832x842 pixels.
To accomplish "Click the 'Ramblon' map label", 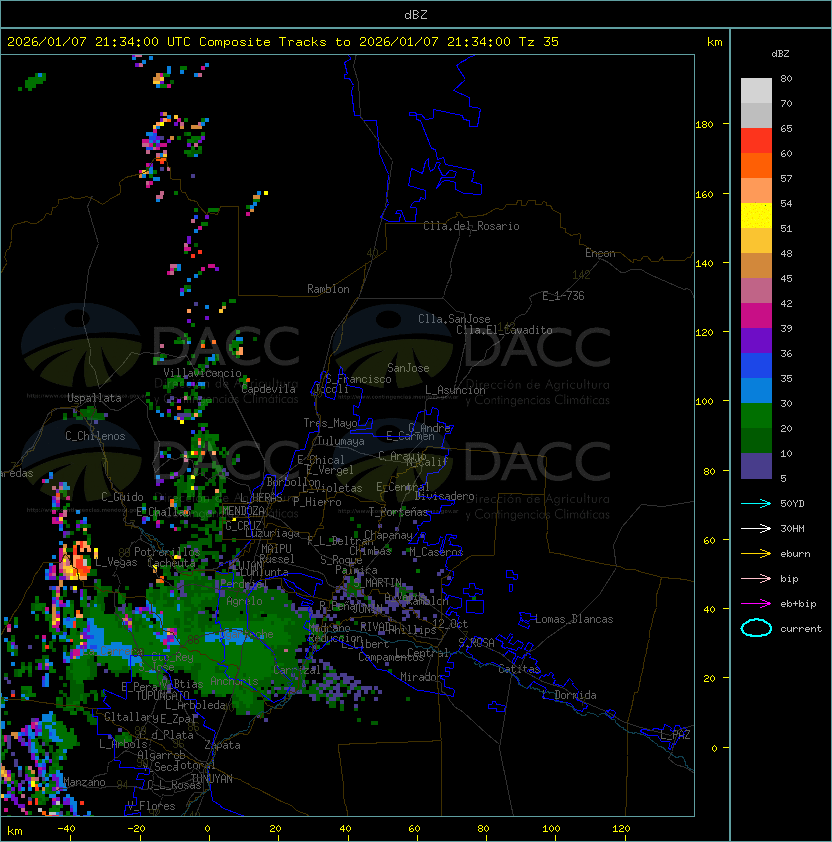I will (x=328, y=289).
